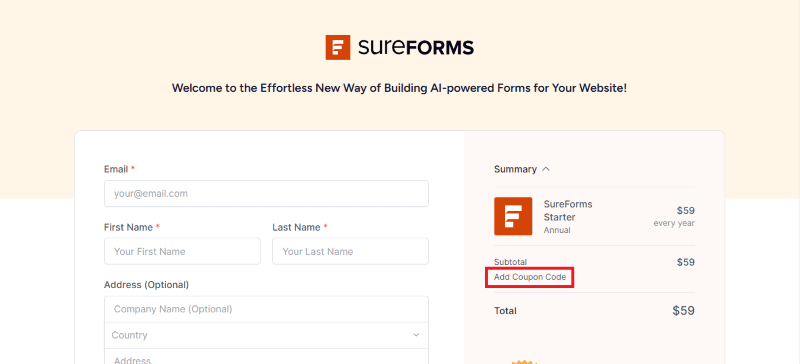Click the Address (Optional) section label

click(x=146, y=285)
